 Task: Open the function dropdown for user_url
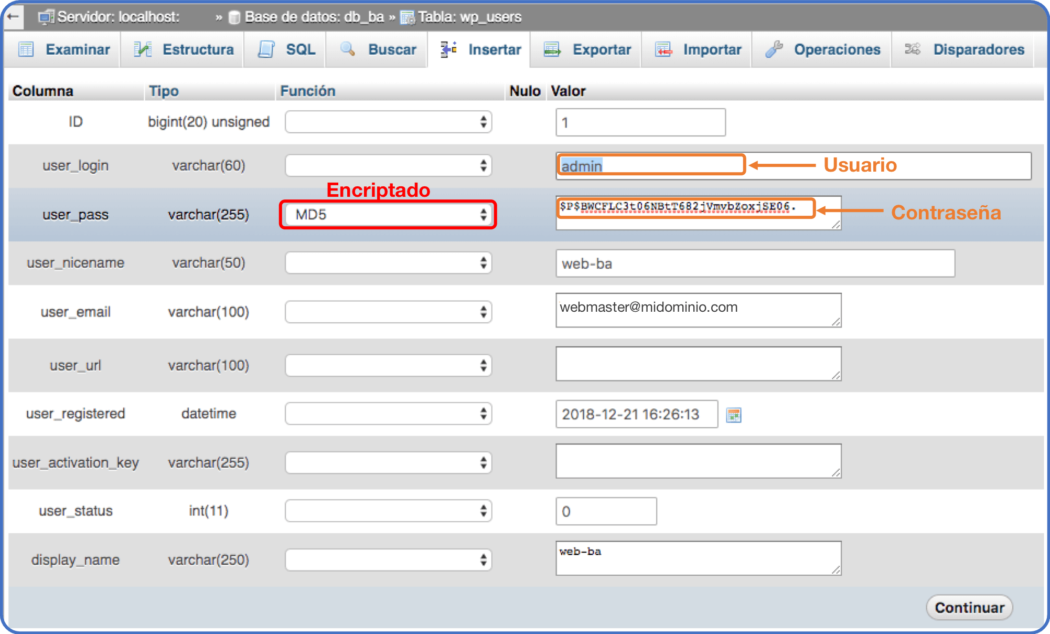coord(388,365)
